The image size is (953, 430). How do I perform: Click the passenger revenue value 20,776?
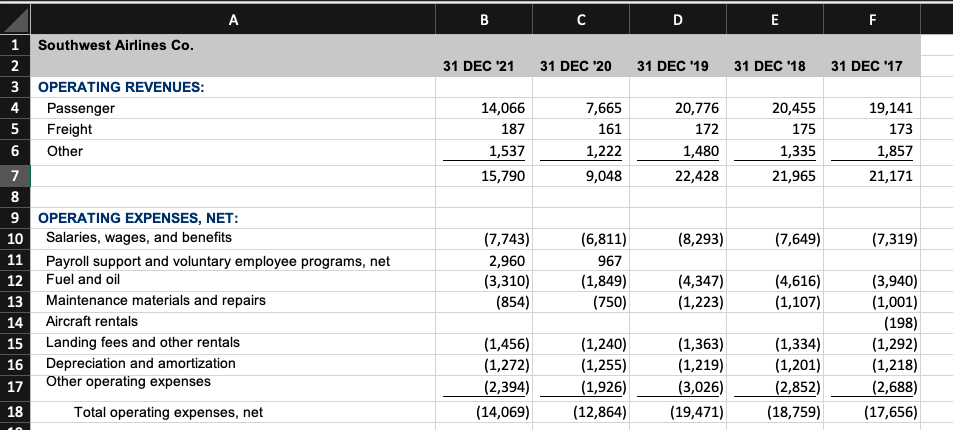697,108
